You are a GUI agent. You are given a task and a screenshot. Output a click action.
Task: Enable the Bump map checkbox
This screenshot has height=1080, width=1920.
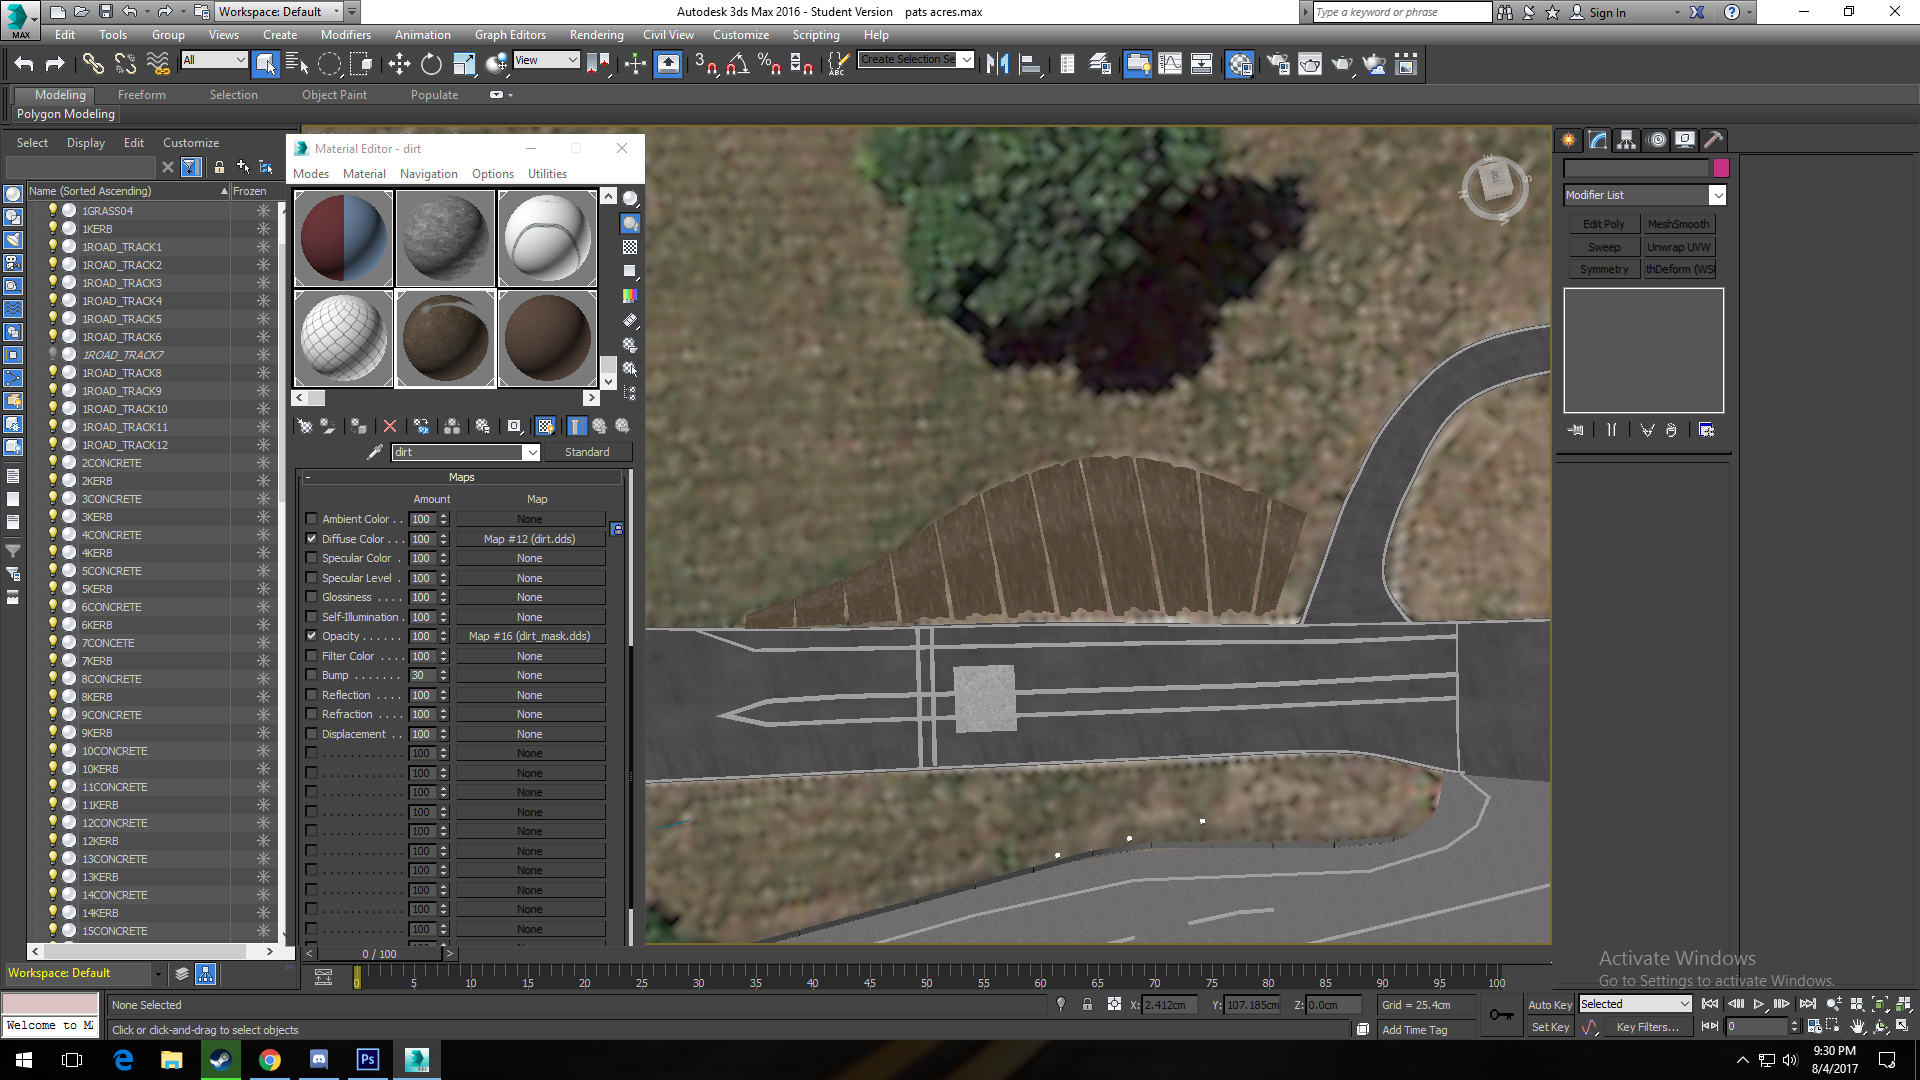pyautogui.click(x=311, y=675)
